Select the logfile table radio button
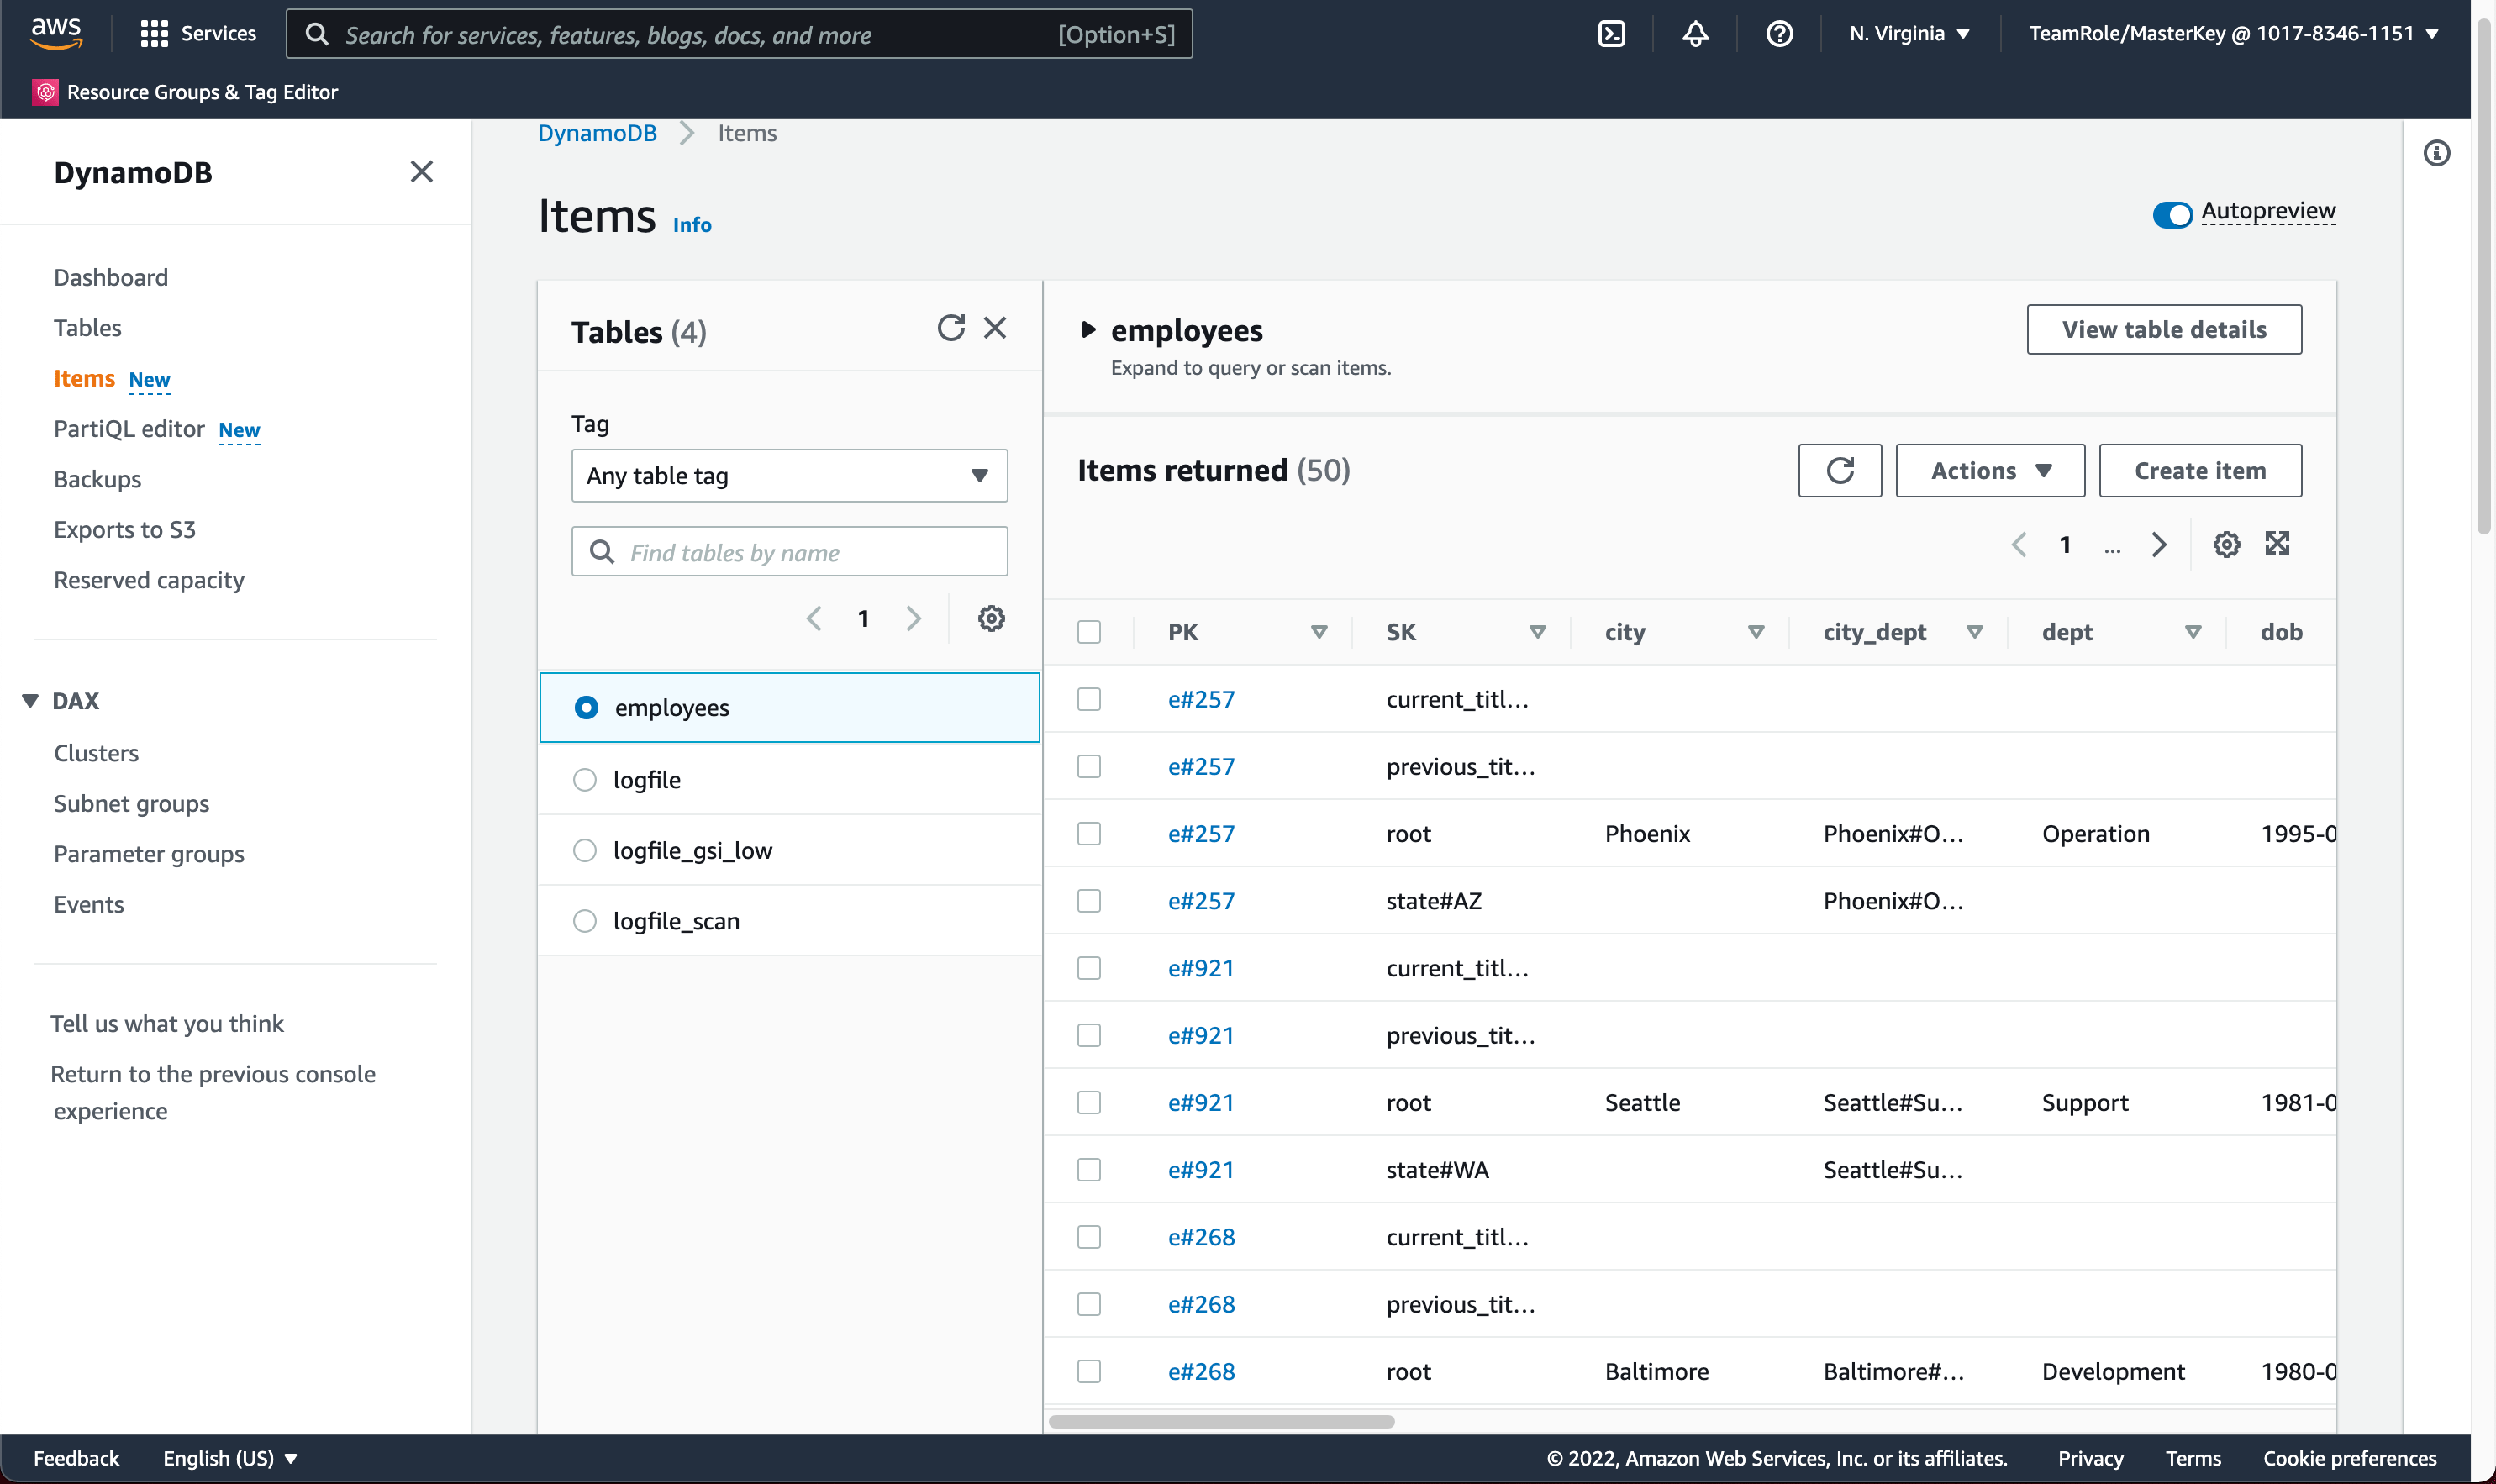 585,780
